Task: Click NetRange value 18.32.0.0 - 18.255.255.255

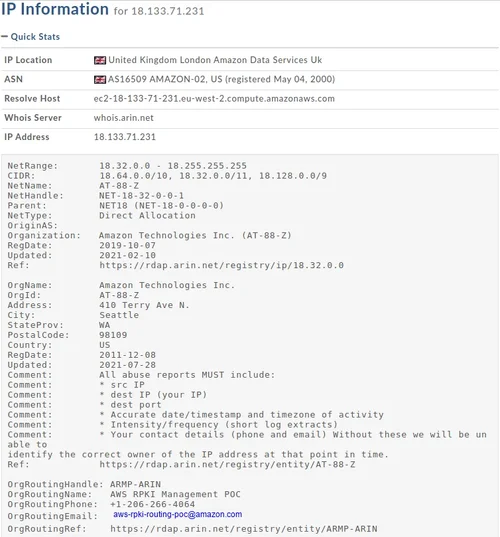Action: coord(173,166)
